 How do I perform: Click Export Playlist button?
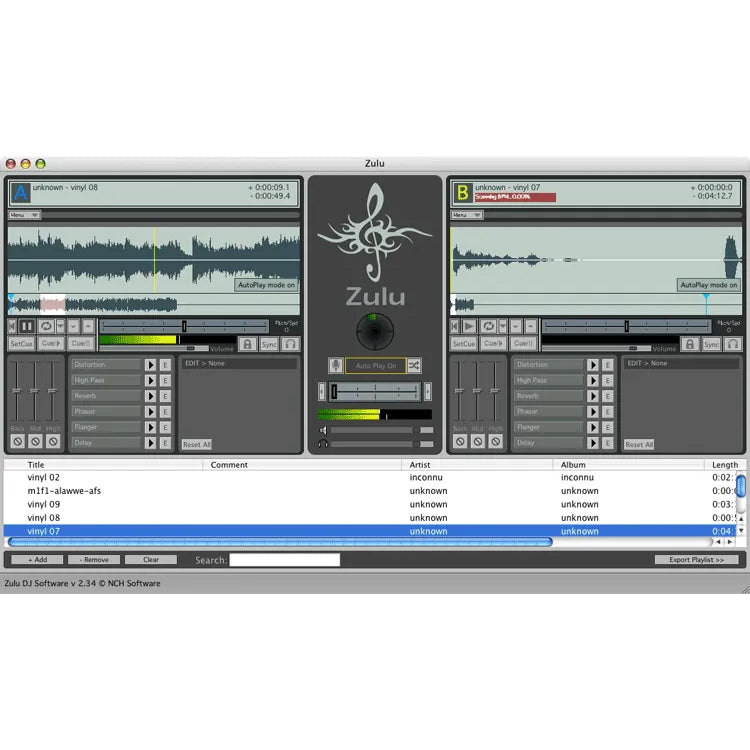pyautogui.click(x=696, y=560)
